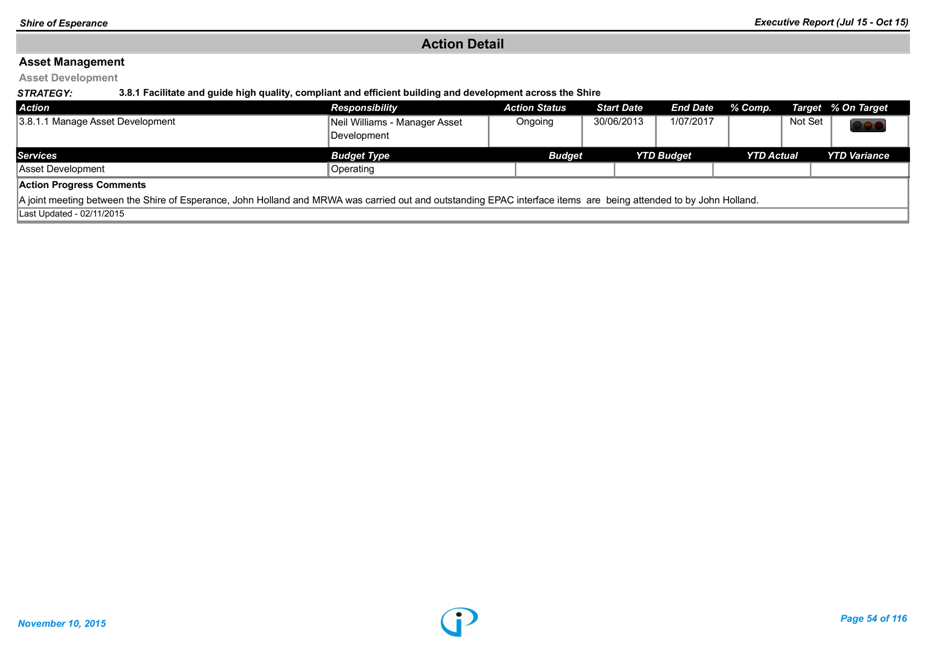The image size is (928, 657).
Task: Click the Shire of Esperance header text
Action: [63, 23]
